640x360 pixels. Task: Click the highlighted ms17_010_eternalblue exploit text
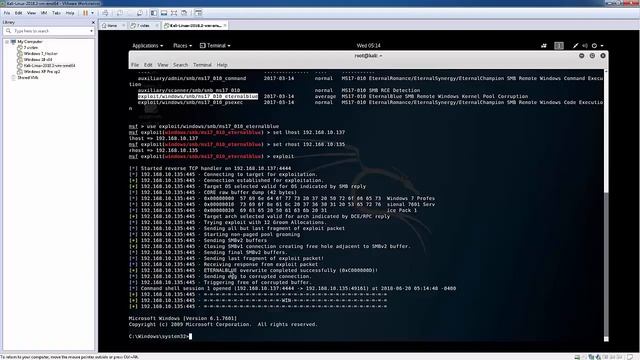[198, 96]
